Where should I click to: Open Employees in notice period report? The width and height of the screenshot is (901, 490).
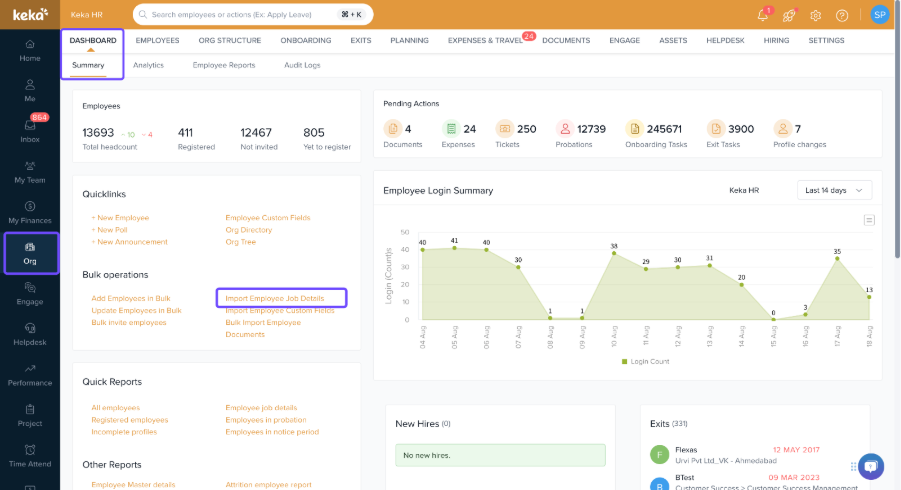(x=272, y=432)
